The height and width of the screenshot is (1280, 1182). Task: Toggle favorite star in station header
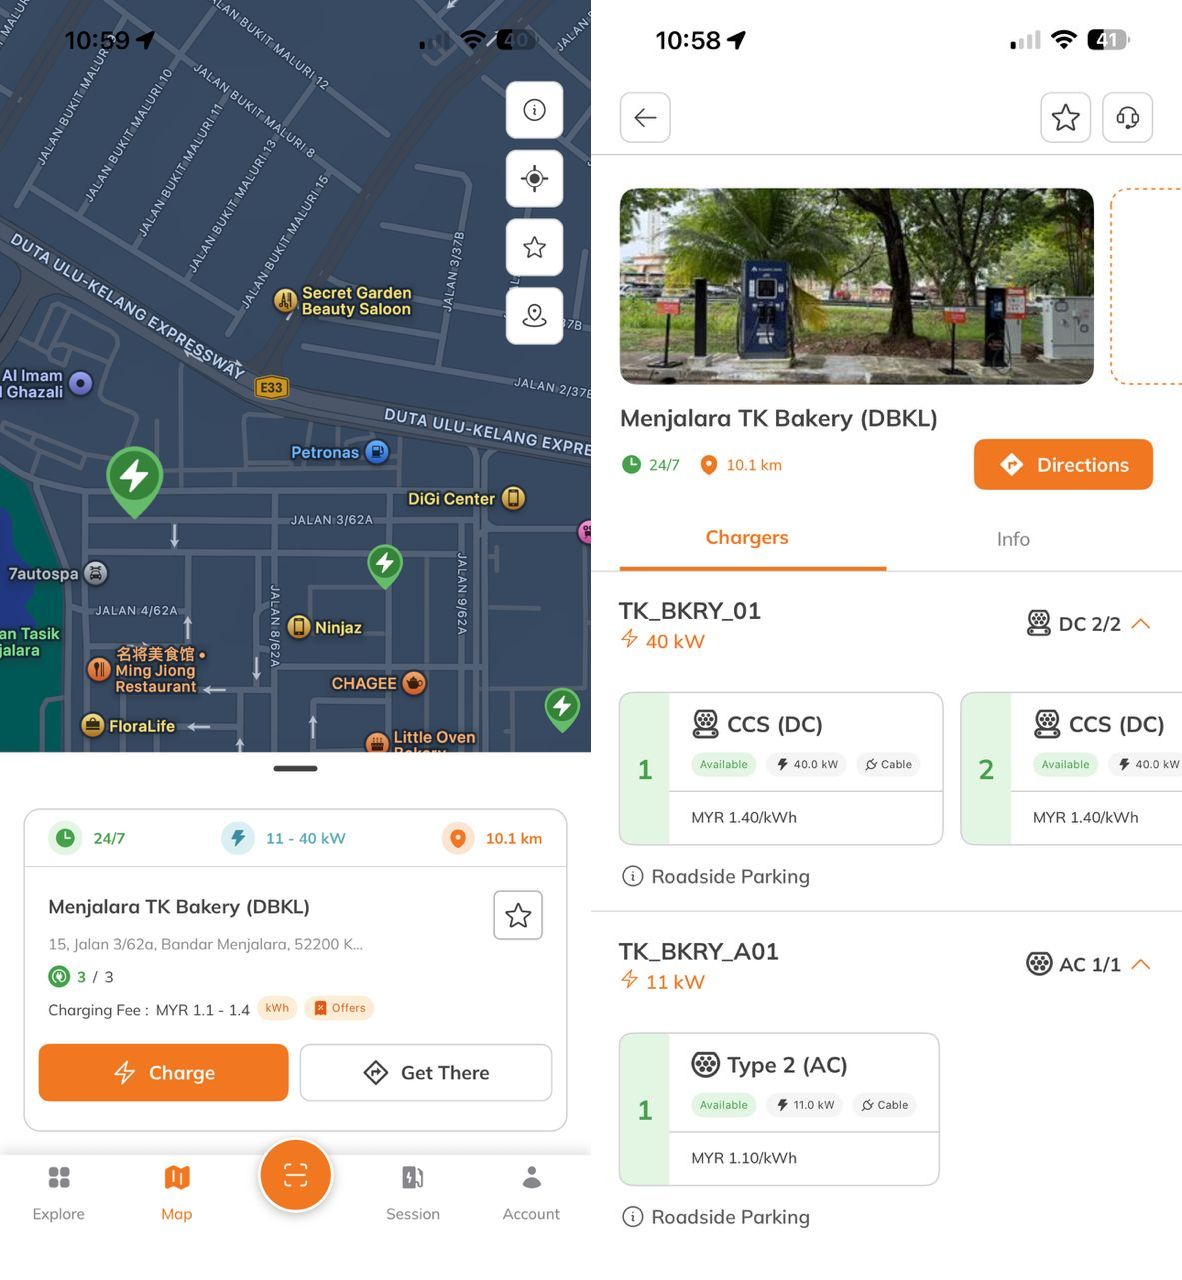pyautogui.click(x=1065, y=118)
